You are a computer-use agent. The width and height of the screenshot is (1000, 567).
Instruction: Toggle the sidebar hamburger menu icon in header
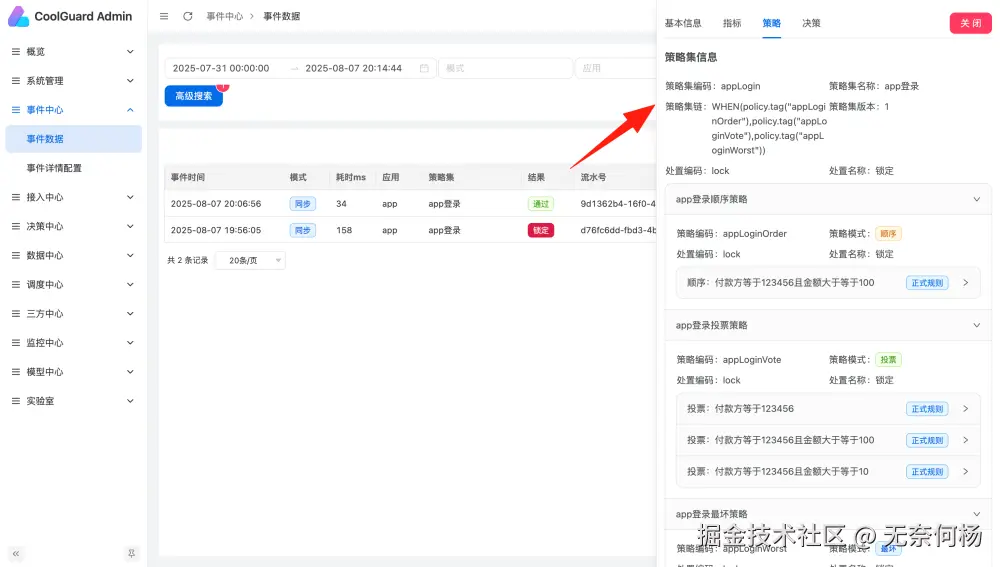(164, 16)
